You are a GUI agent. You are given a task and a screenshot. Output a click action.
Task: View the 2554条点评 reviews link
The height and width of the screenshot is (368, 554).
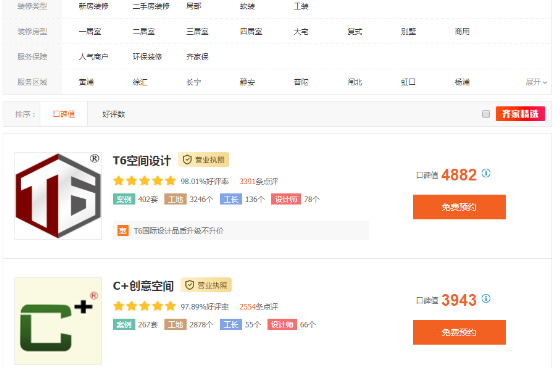259,307
